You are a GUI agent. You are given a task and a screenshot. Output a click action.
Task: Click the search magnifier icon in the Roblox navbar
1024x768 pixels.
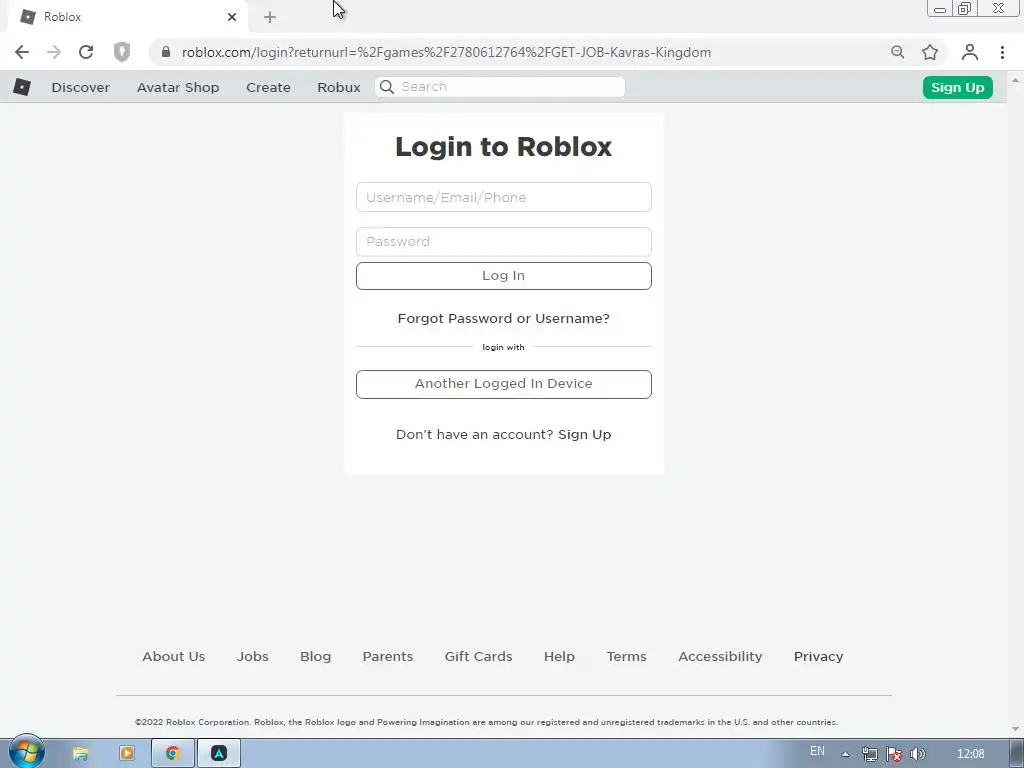pyautogui.click(x=387, y=87)
